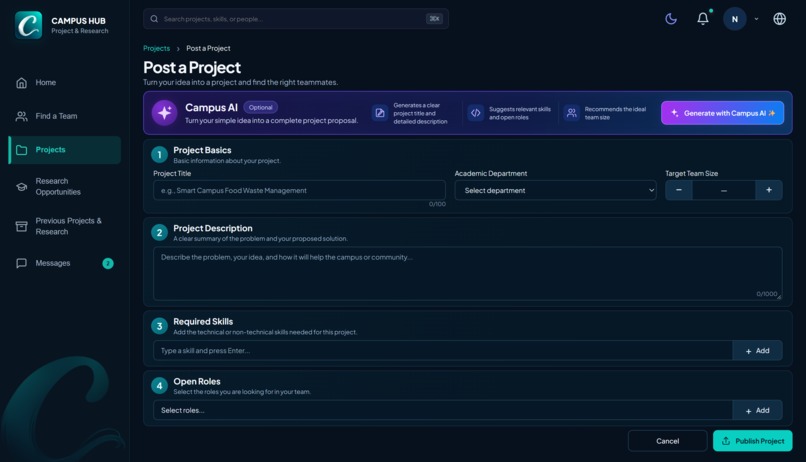Click the Research Opportunities graduation cap icon
The image size is (806, 462).
click(x=22, y=187)
